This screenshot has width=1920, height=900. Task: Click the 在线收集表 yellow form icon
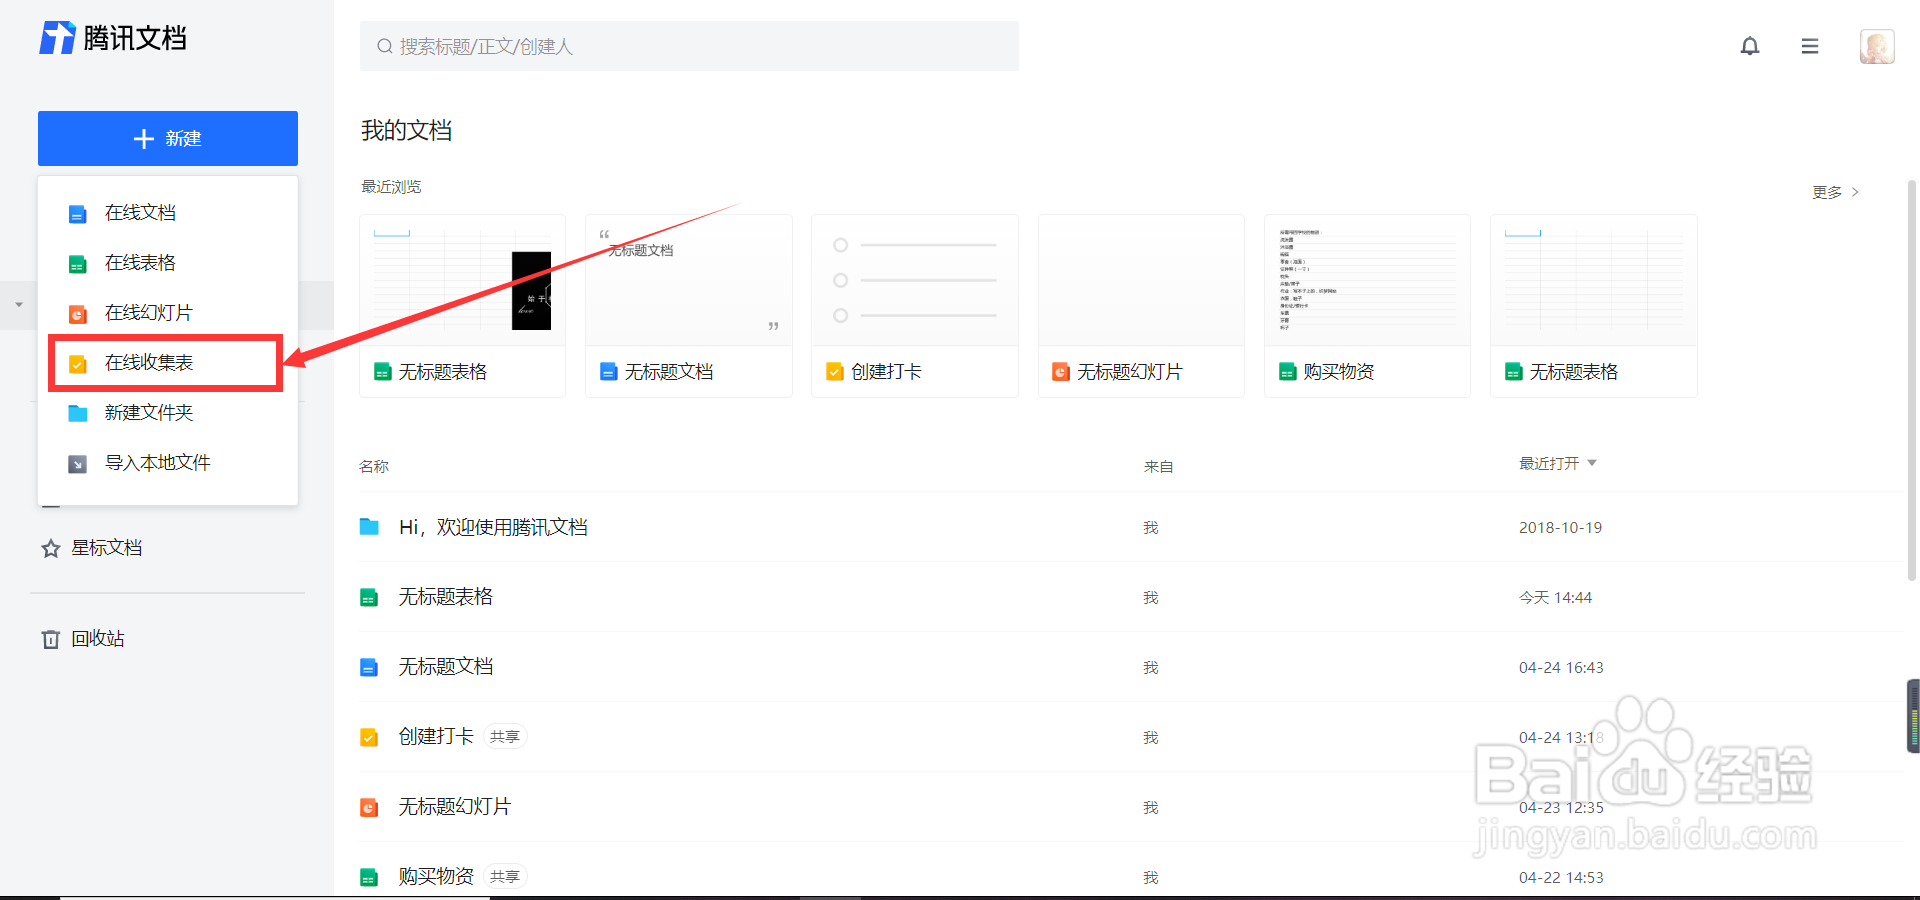click(x=77, y=364)
